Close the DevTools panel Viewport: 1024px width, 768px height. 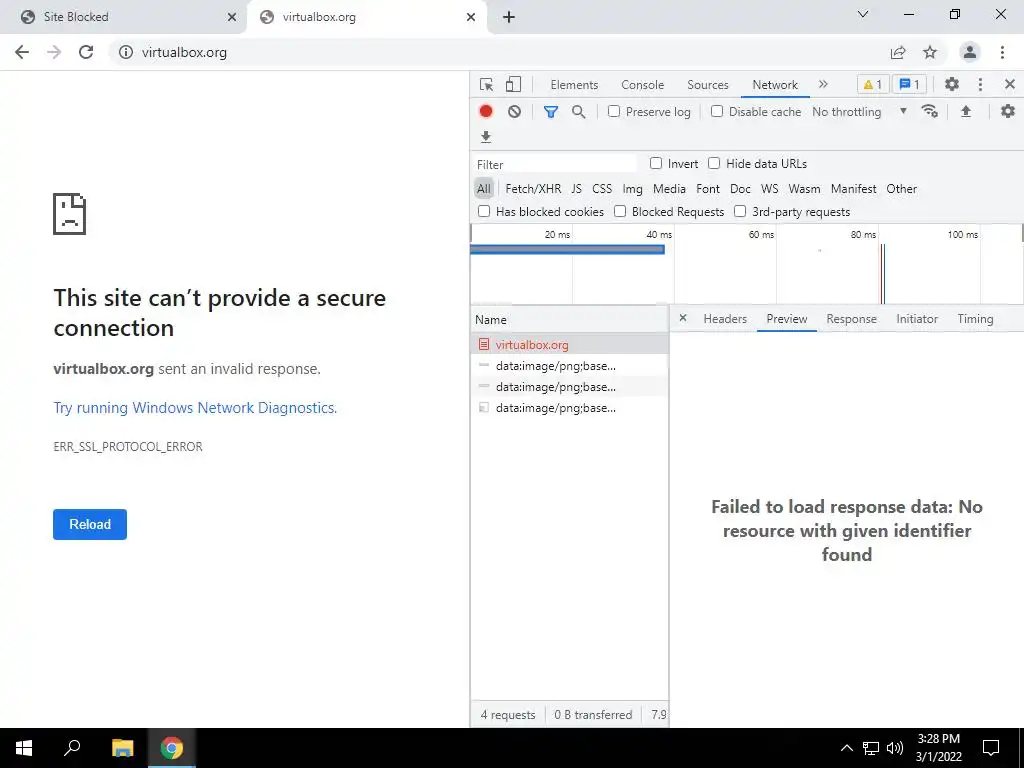click(1010, 84)
